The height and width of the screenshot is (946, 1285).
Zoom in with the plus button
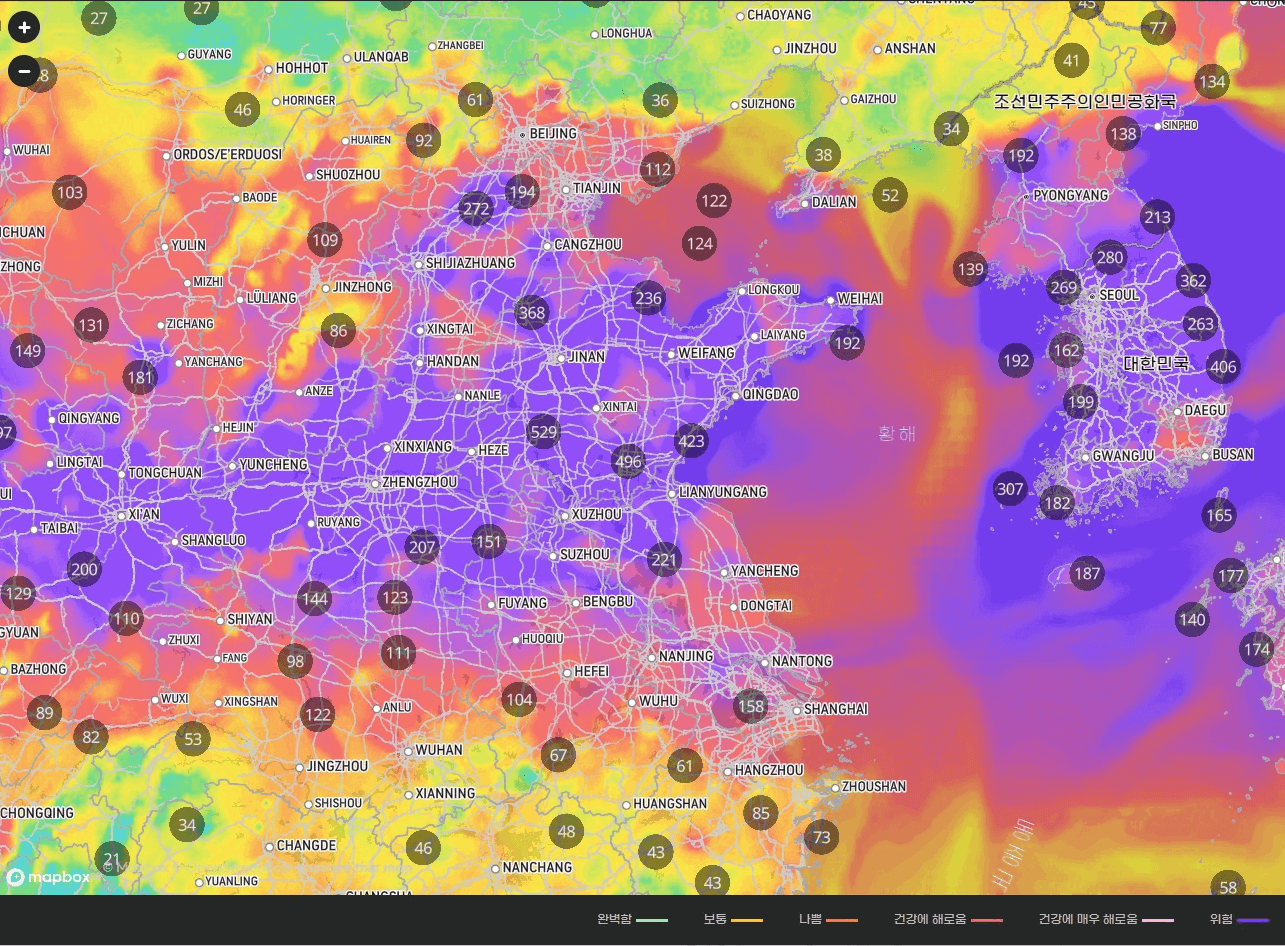tap(24, 27)
